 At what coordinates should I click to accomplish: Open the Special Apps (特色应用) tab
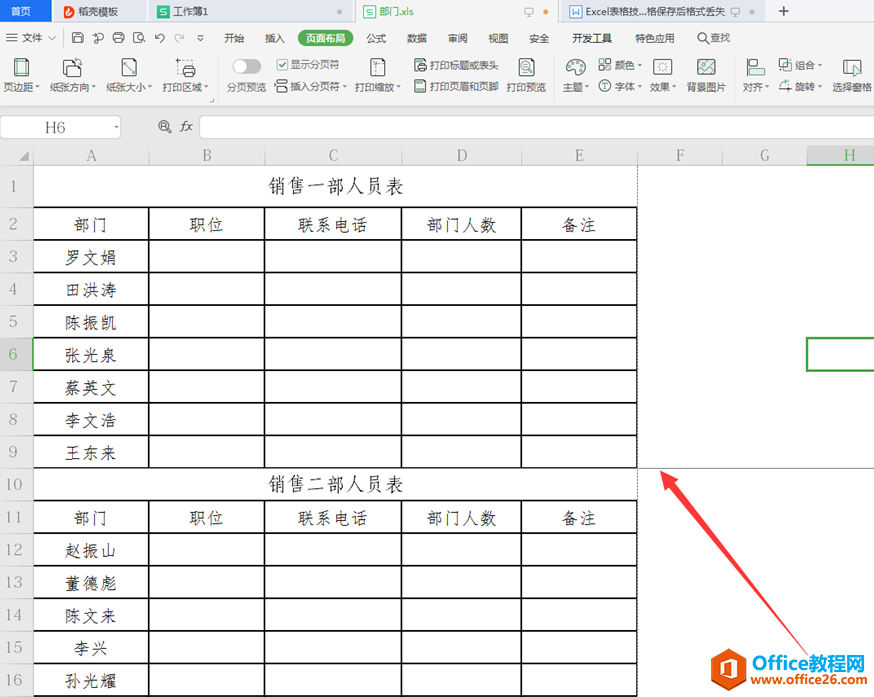(655, 38)
